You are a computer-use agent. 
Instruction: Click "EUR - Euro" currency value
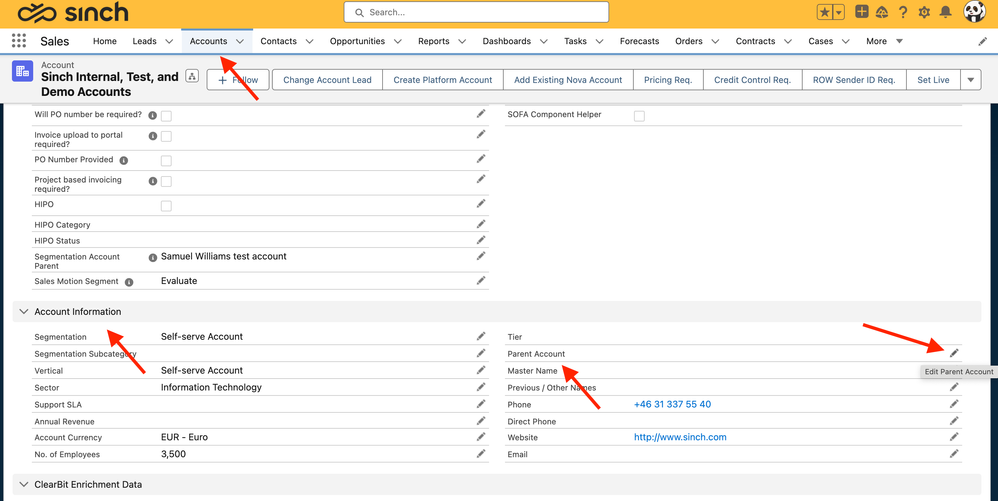pos(185,437)
